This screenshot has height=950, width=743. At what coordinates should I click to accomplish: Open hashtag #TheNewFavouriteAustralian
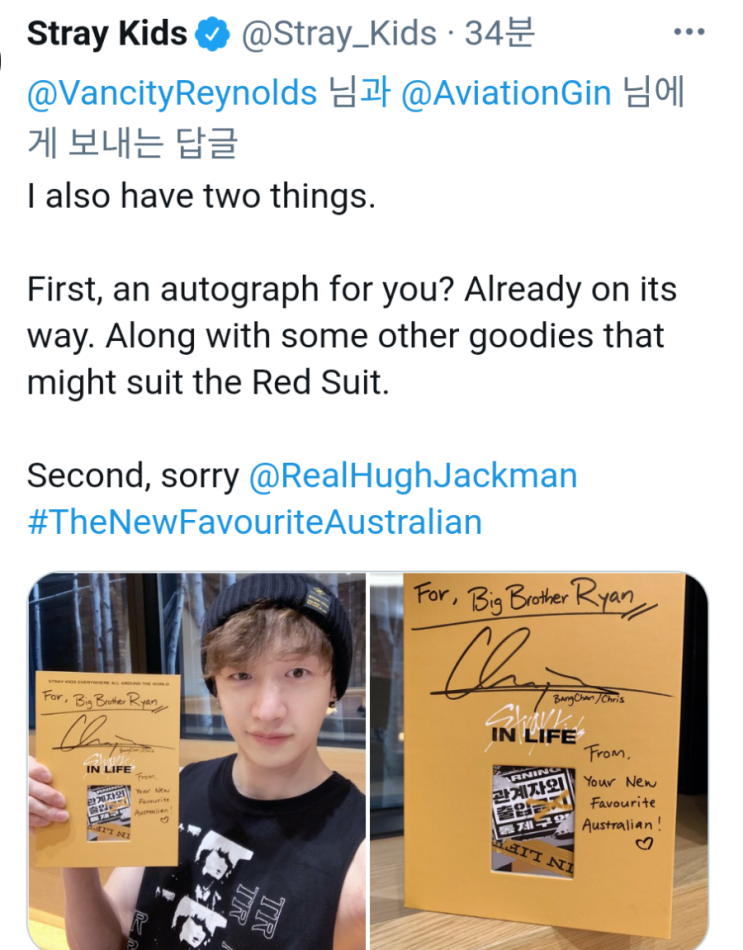coord(255,522)
